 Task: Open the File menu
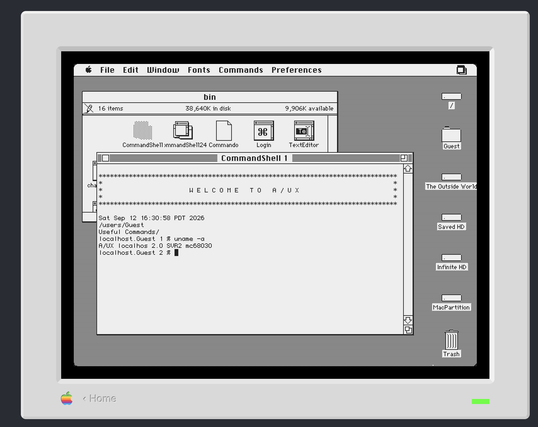tap(107, 70)
